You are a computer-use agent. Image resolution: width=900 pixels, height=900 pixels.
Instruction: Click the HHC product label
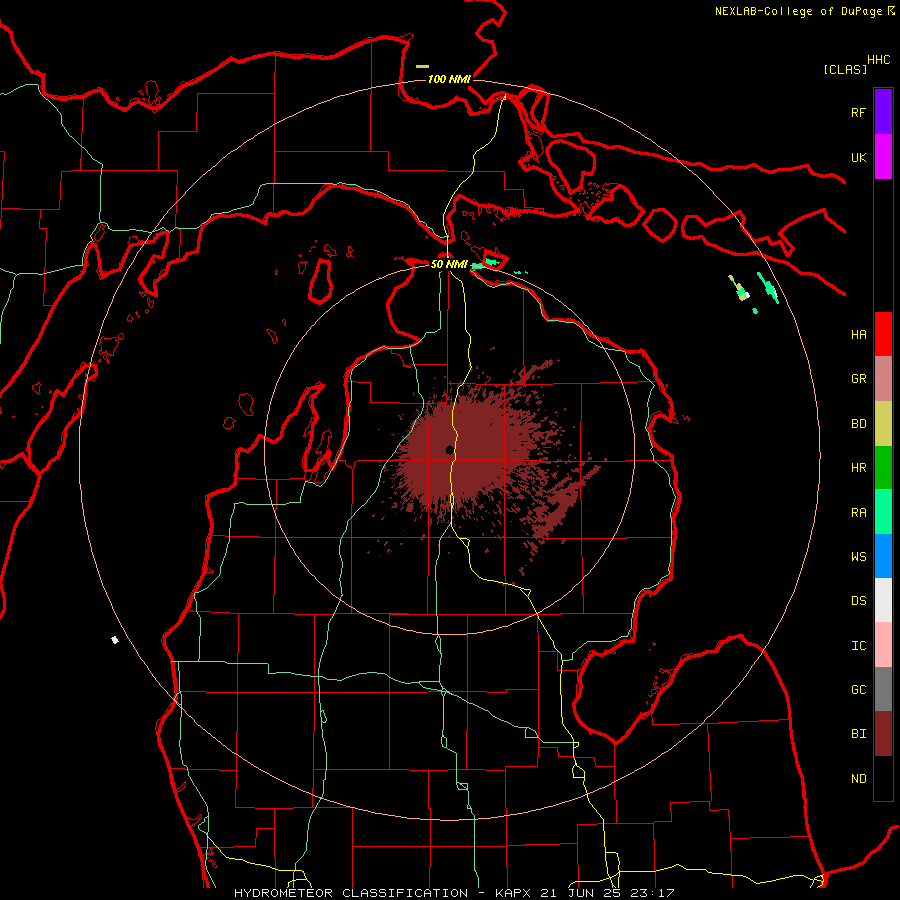click(878, 60)
